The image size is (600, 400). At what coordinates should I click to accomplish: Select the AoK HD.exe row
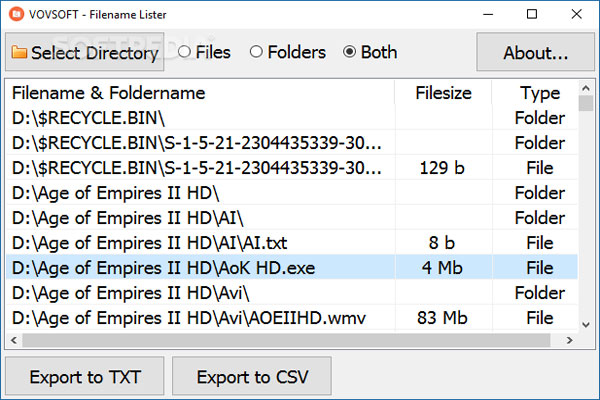point(200,268)
